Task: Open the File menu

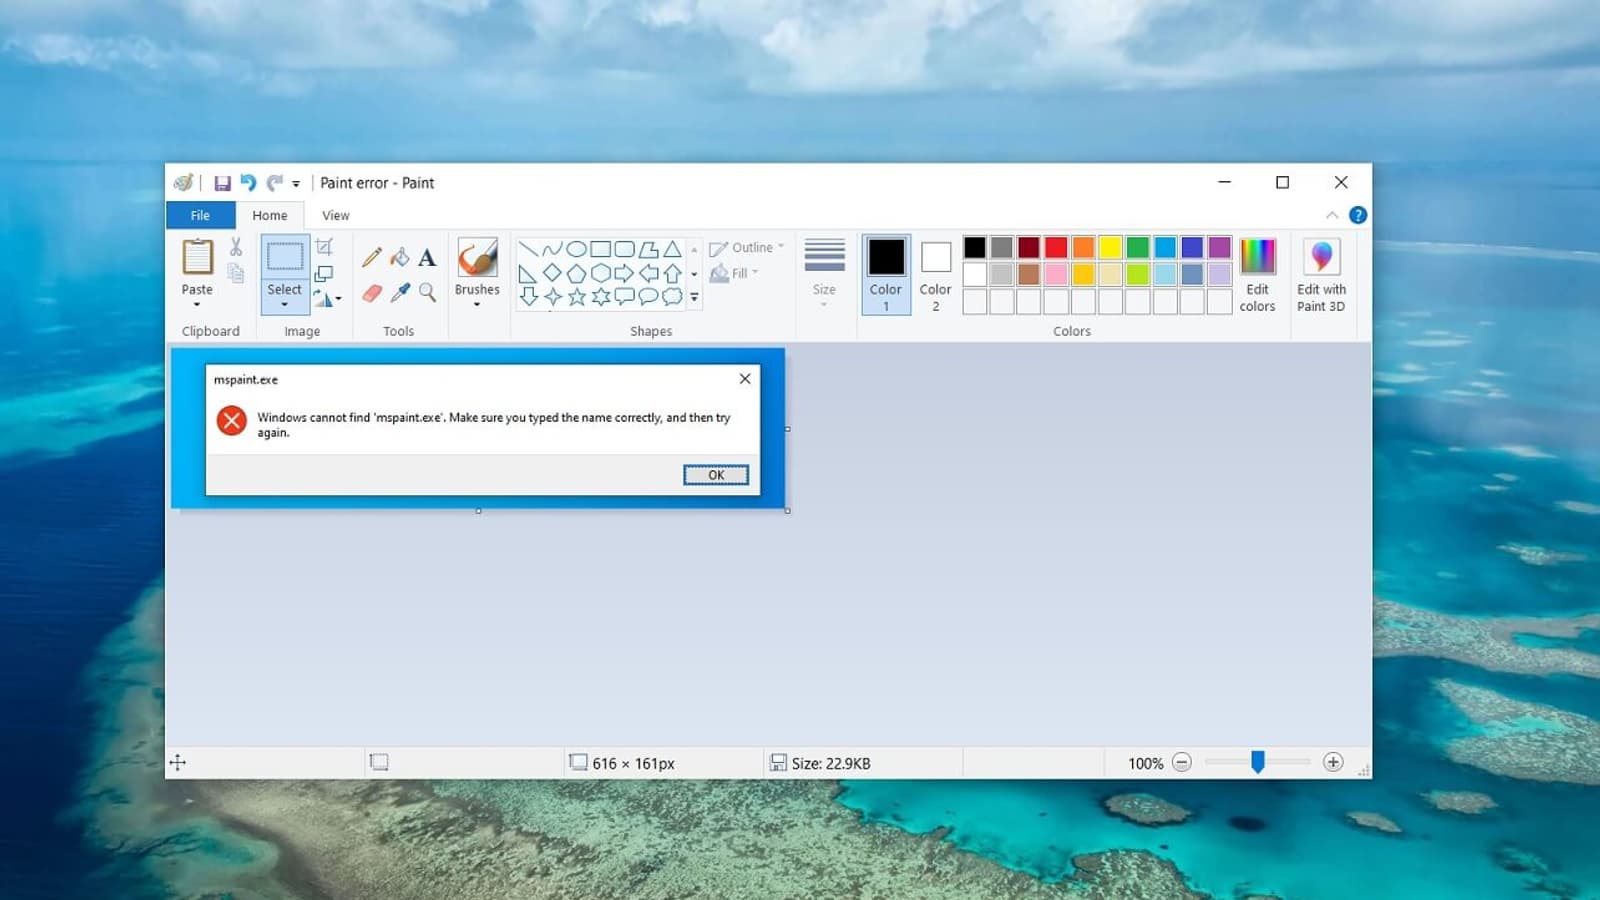Action: [200, 215]
